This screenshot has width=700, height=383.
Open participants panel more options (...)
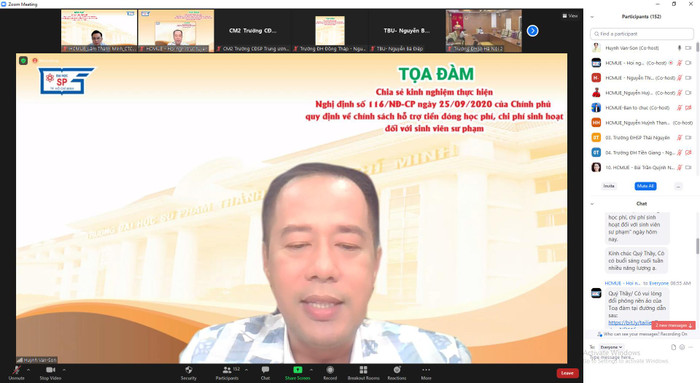(679, 186)
